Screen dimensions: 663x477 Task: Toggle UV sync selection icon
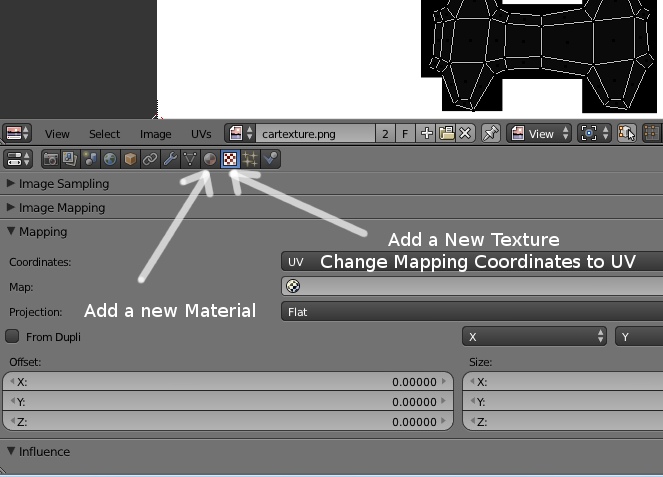click(628, 133)
